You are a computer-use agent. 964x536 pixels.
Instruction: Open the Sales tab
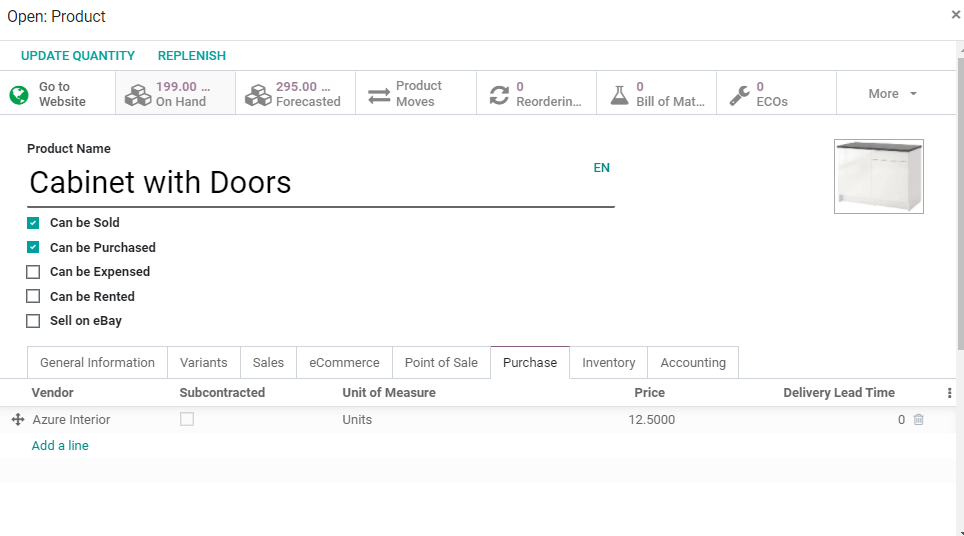point(268,363)
